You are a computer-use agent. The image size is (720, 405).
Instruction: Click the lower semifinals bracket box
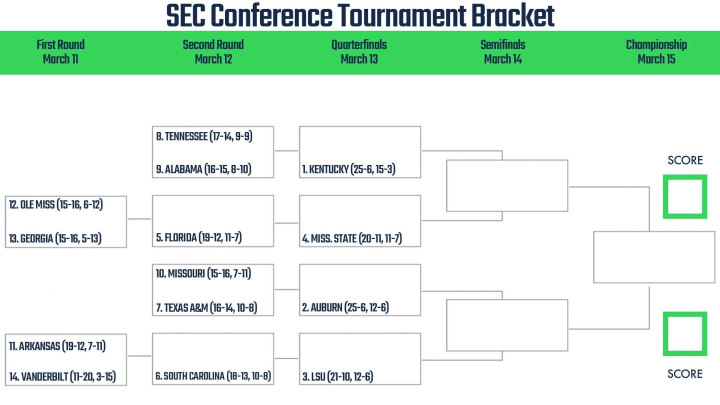507,325
